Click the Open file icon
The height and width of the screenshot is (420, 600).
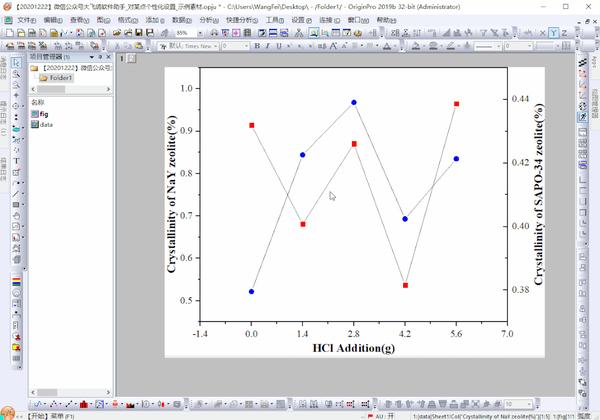coord(117,33)
